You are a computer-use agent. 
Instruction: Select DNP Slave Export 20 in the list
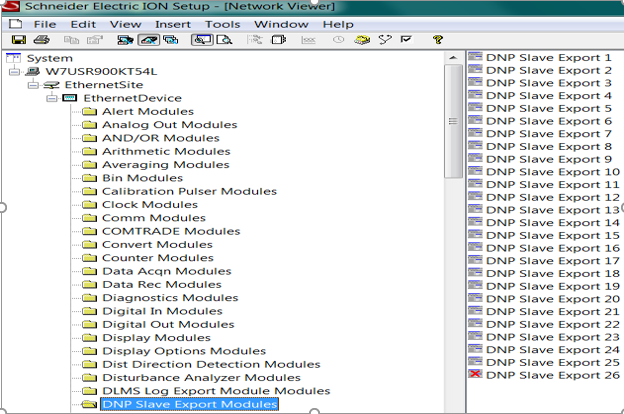pos(553,299)
